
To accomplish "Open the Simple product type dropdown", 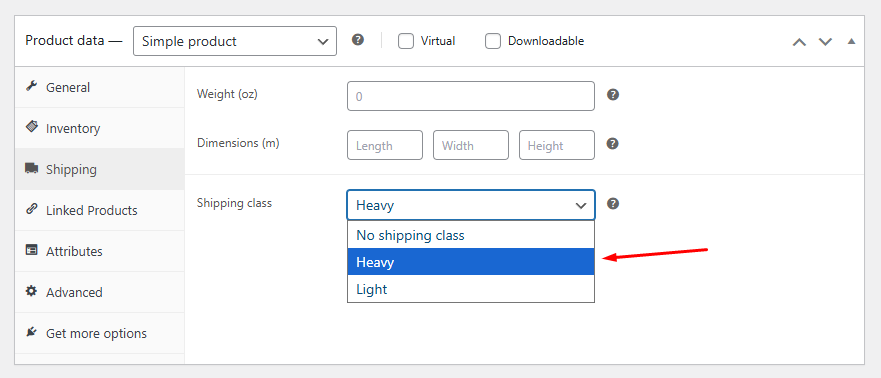I will [x=235, y=41].
